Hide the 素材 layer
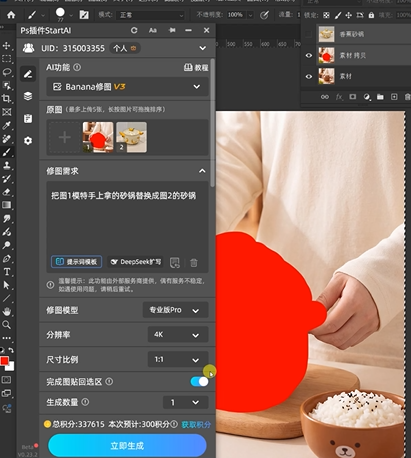Image resolution: width=411 pixels, height=458 pixels. 309,76
